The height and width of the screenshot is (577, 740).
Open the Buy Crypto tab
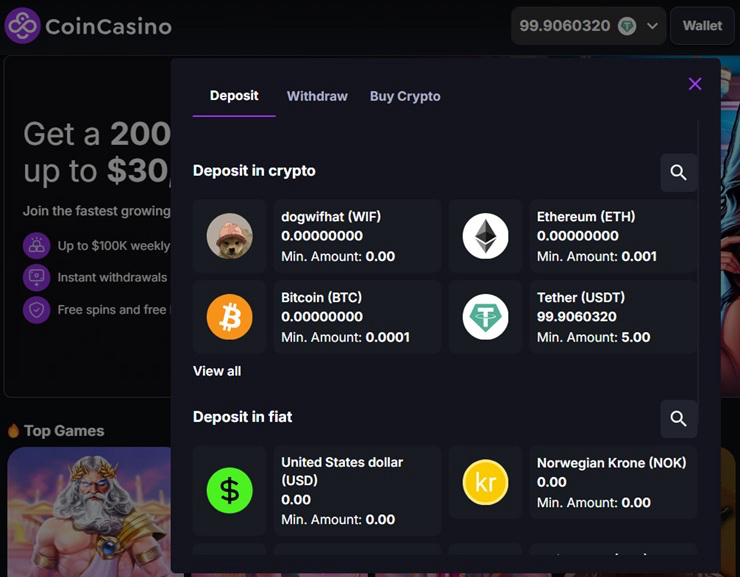point(405,96)
